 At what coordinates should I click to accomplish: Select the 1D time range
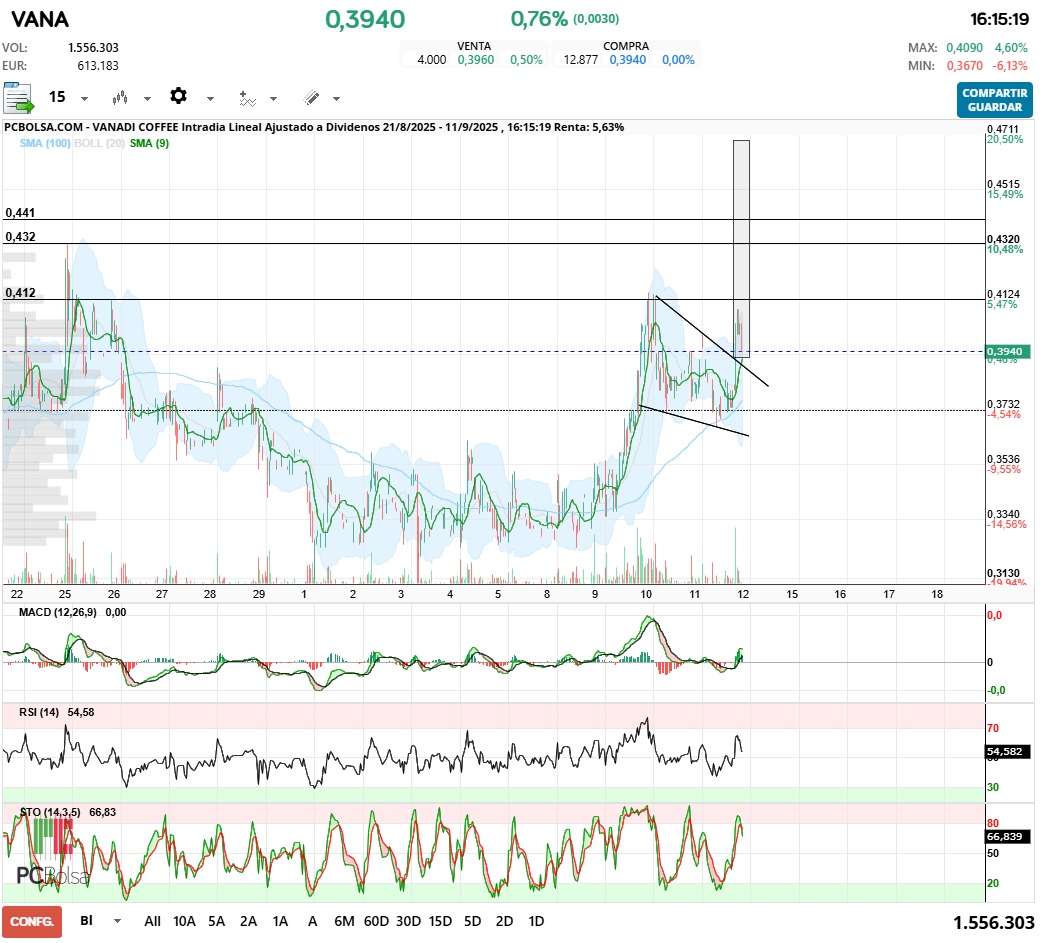[536, 922]
